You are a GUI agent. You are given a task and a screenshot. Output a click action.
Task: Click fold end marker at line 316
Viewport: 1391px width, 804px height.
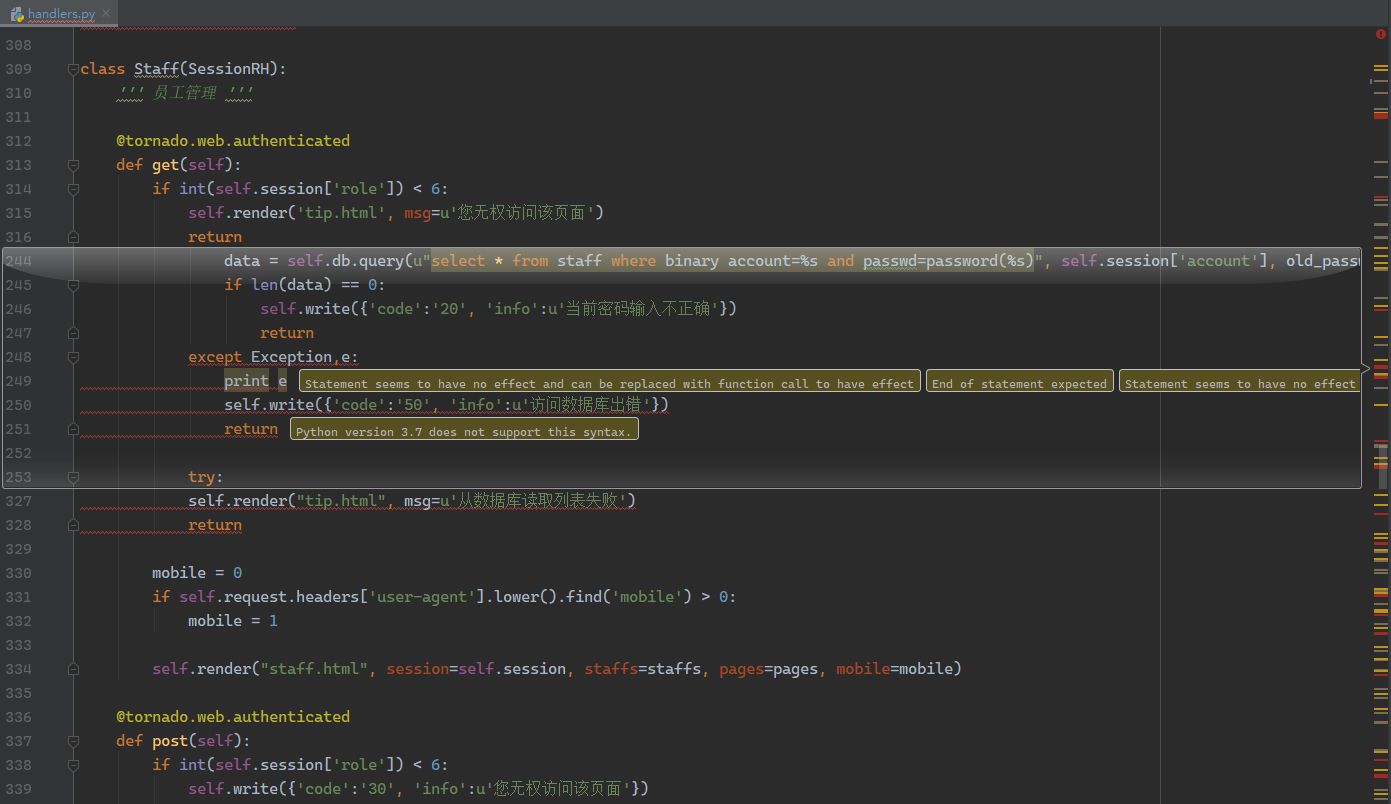[73, 237]
